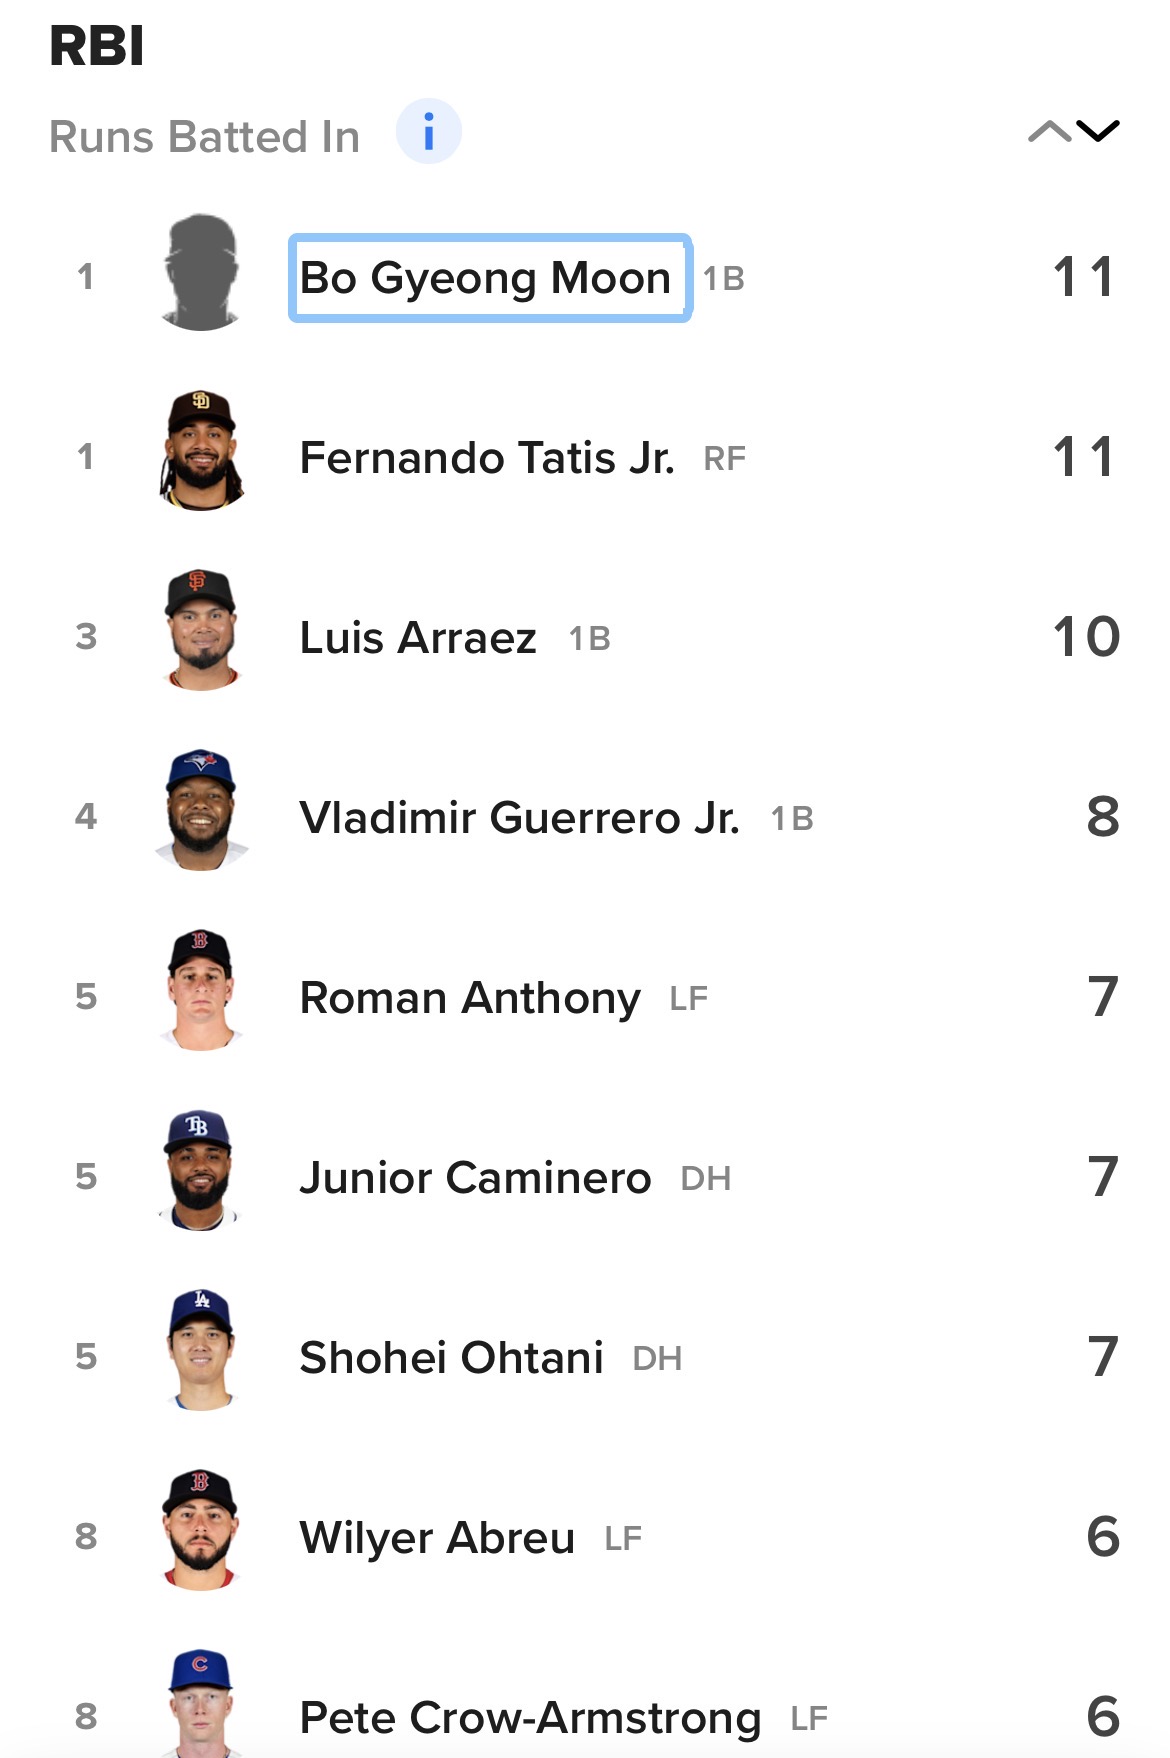Click Roman Anthony's headshot photo
1170x1758 pixels.
click(201, 991)
